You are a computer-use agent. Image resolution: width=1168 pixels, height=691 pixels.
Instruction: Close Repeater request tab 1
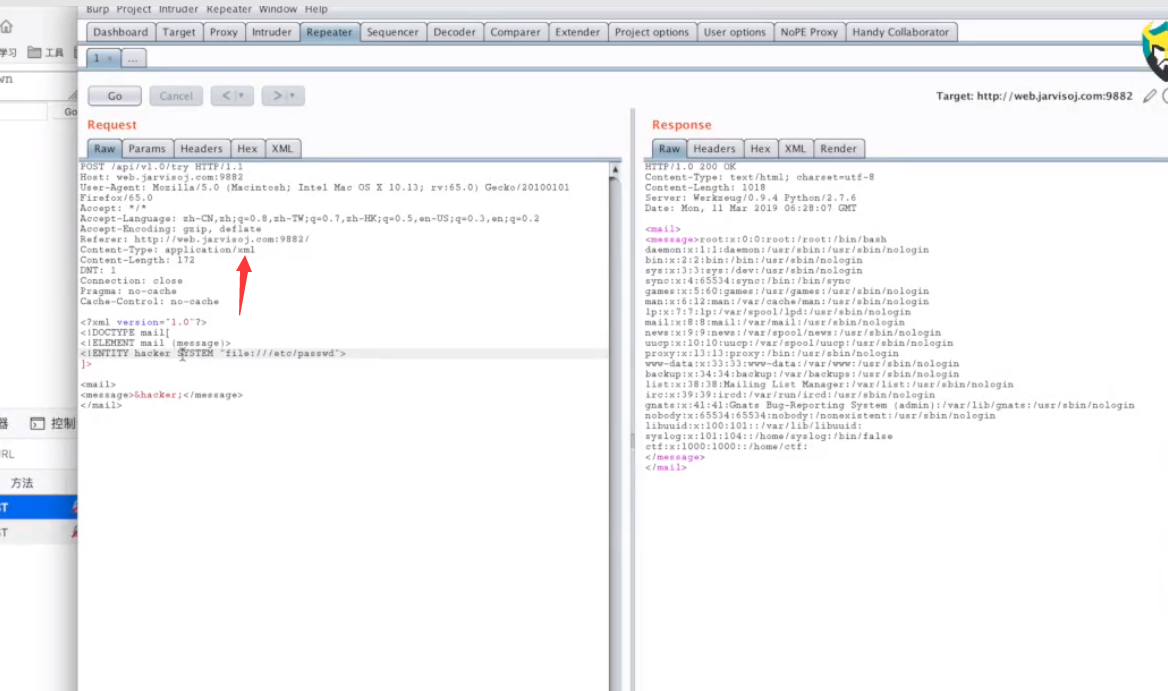coord(110,58)
